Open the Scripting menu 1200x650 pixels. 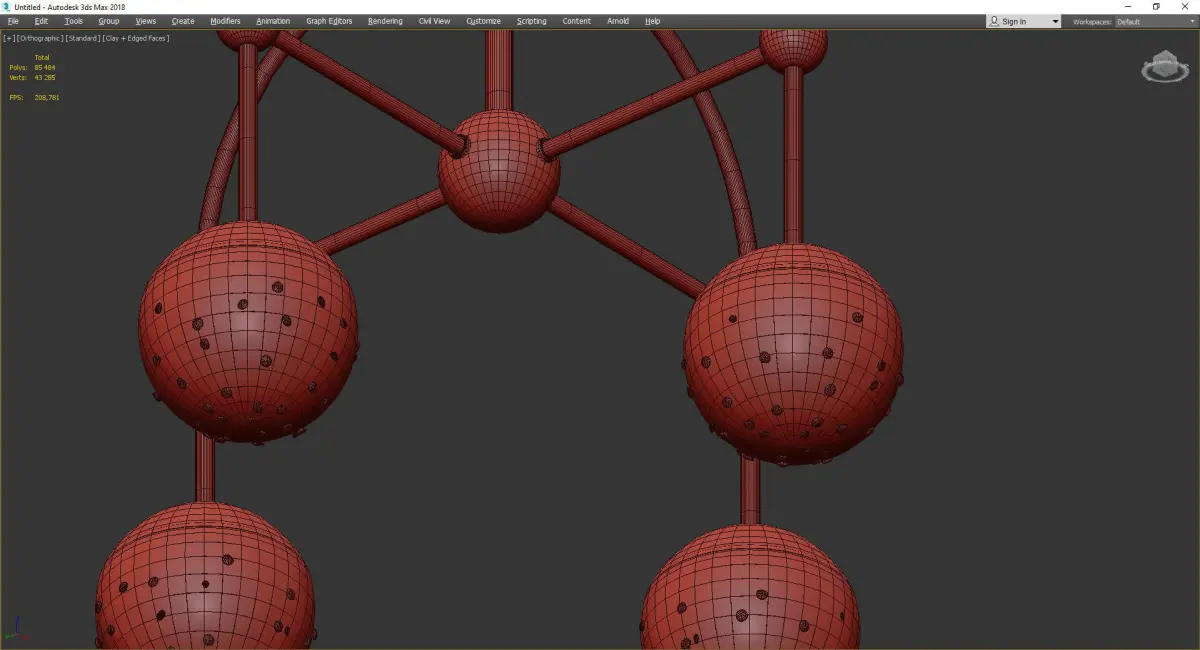pyautogui.click(x=531, y=21)
